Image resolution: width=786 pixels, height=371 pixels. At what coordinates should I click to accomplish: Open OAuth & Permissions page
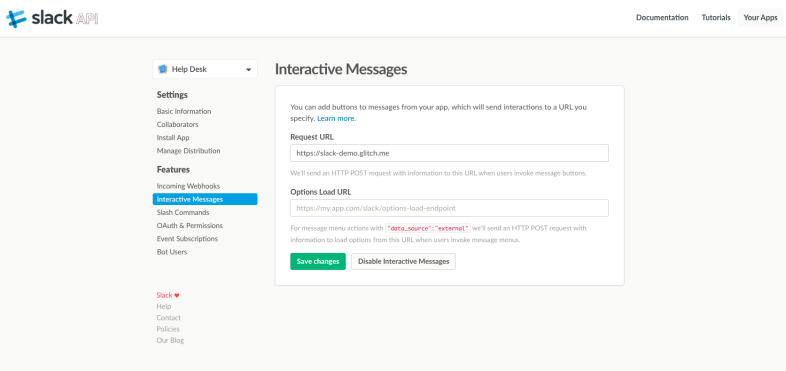[x=189, y=226]
